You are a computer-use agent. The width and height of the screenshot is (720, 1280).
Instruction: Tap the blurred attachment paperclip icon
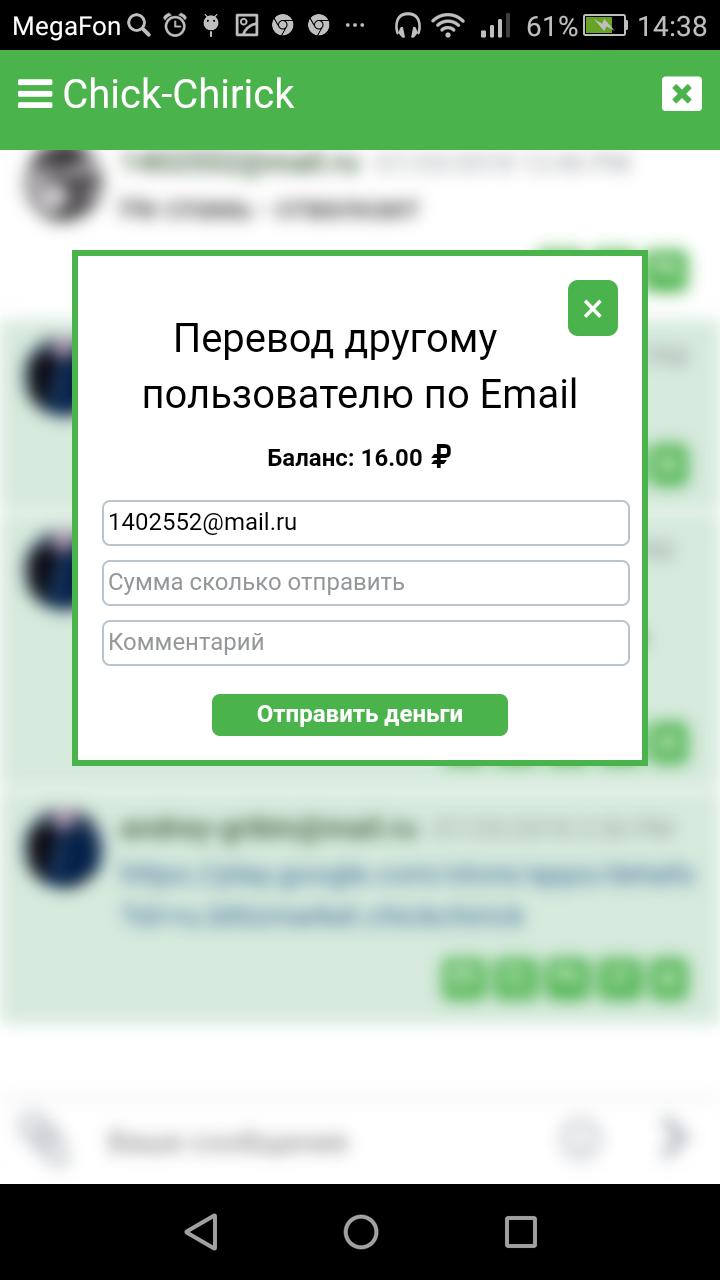click(45, 1140)
